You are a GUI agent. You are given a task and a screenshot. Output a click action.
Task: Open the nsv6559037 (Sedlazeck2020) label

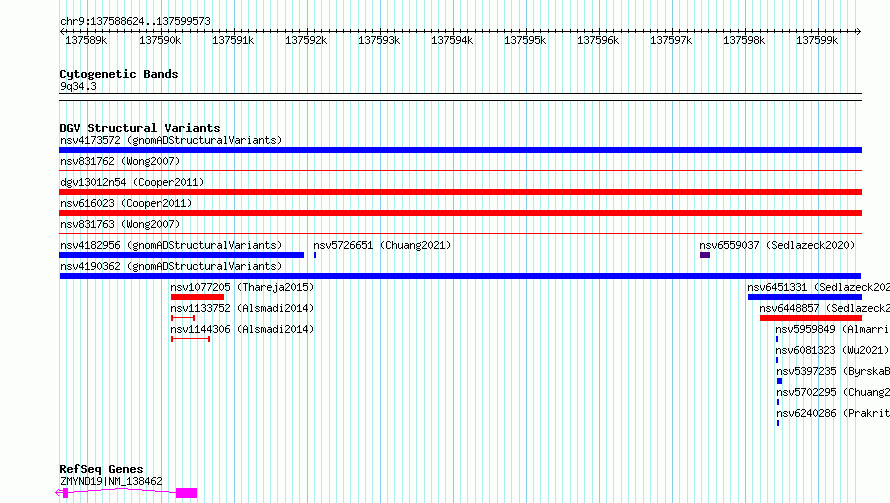pos(777,245)
